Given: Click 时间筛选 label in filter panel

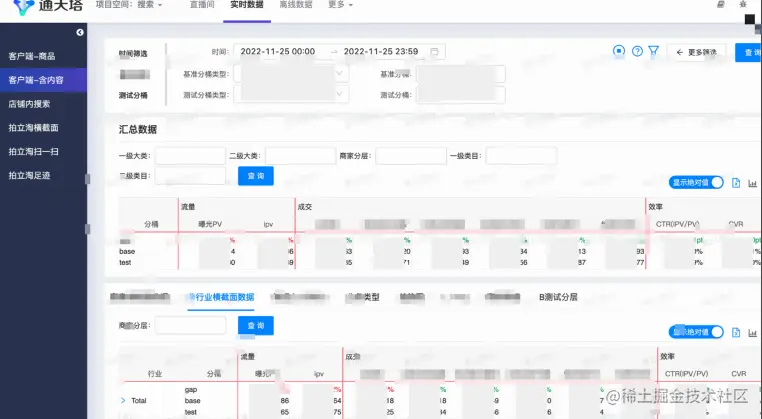Looking at the screenshot, I should click(133, 53).
